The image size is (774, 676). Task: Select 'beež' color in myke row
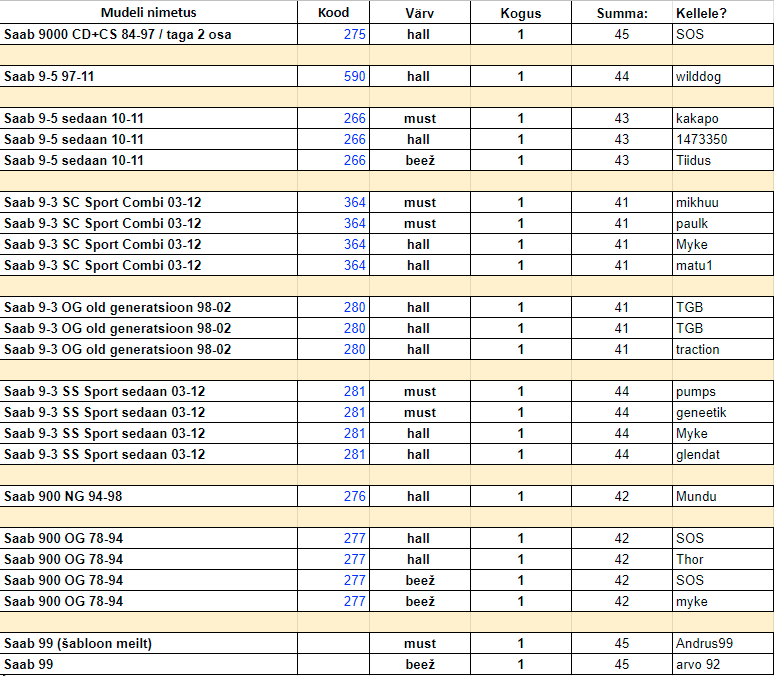420,601
